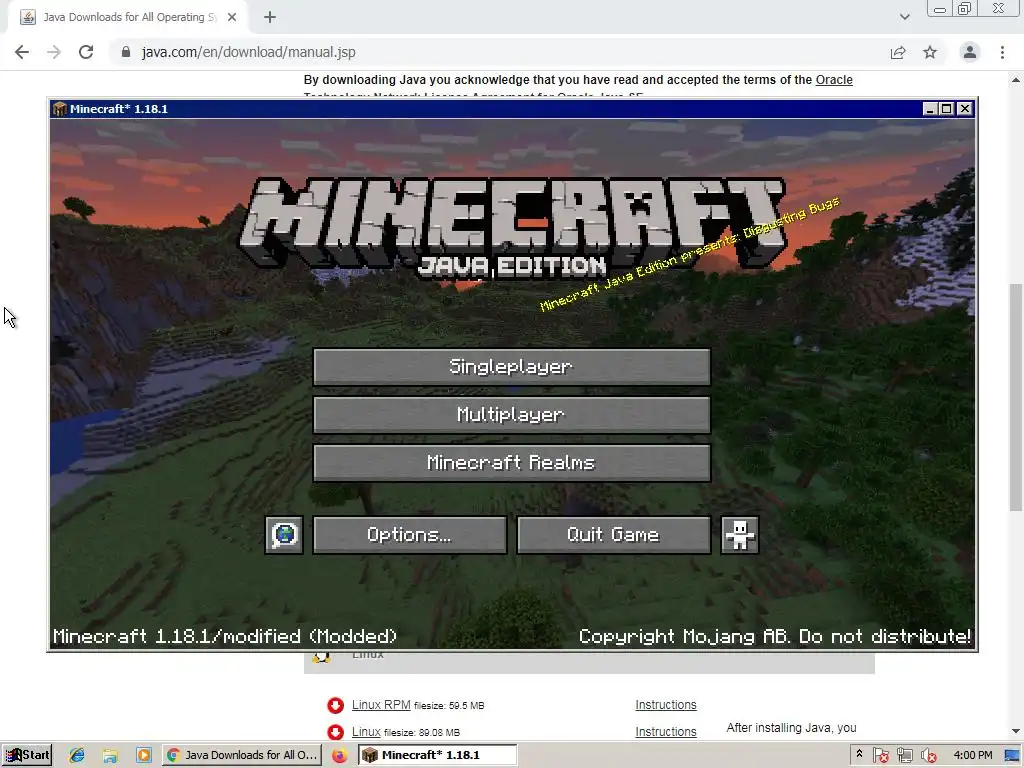Select the Java Downloads browser tab

128,18
